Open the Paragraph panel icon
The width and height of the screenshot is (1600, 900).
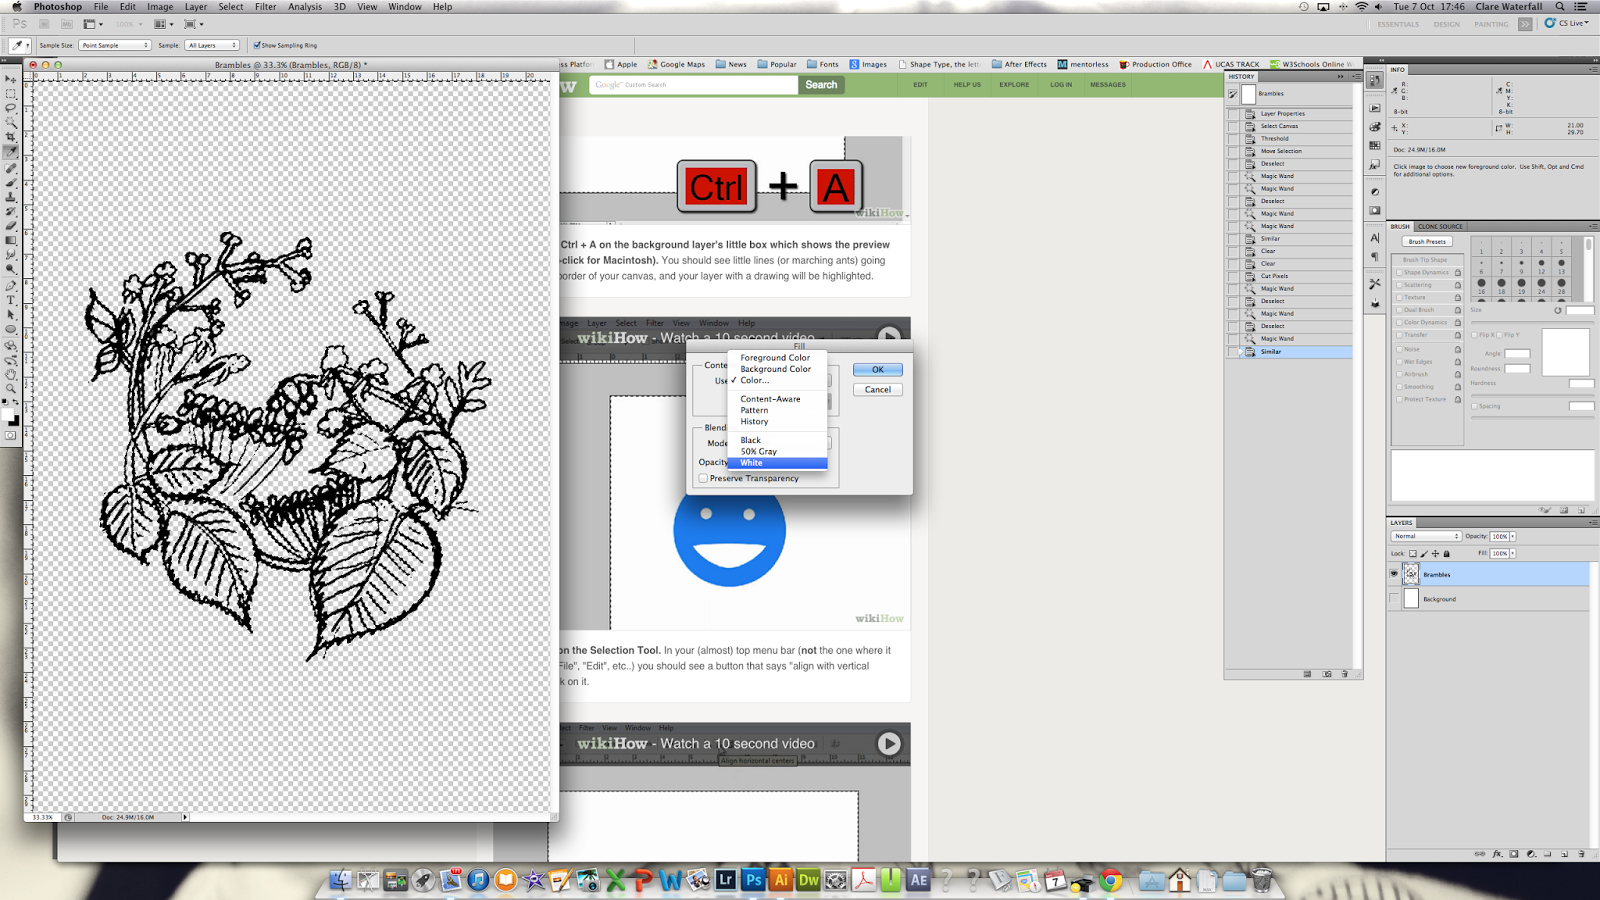1375,257
